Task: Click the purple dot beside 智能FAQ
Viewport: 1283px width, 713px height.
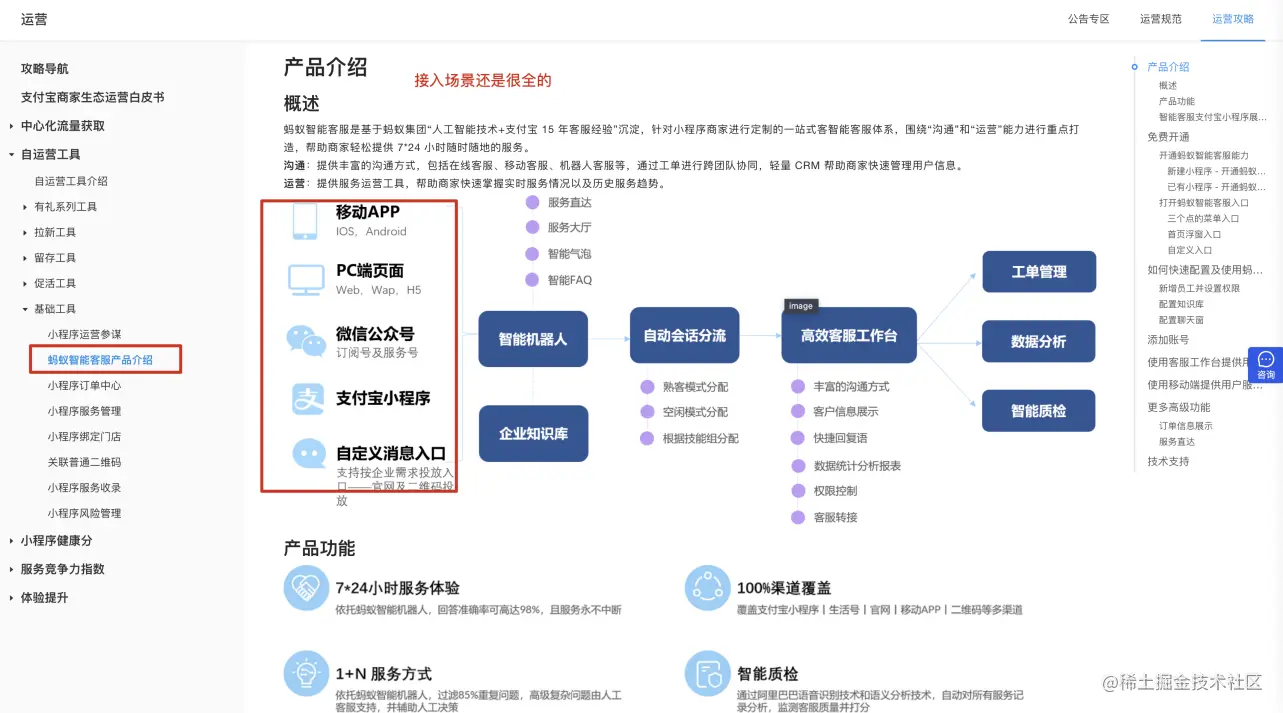Action: tap(532, 280)
